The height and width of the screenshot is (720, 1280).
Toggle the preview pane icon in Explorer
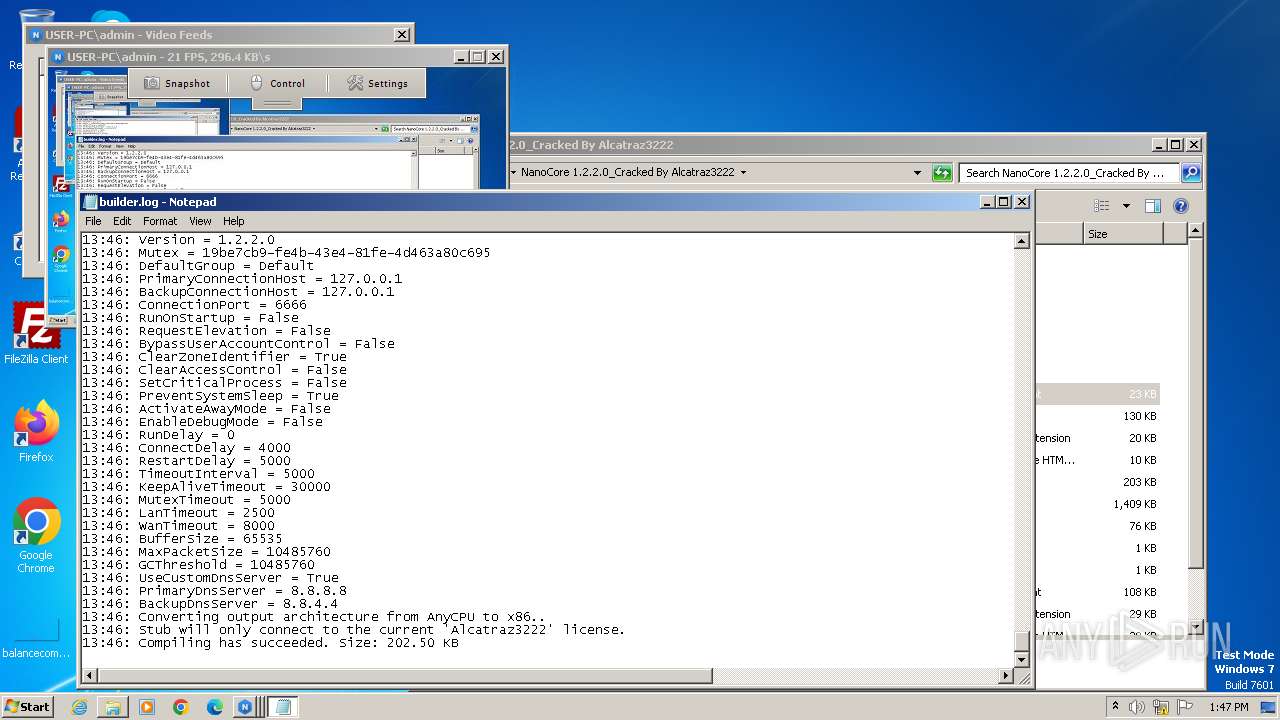1152,206
